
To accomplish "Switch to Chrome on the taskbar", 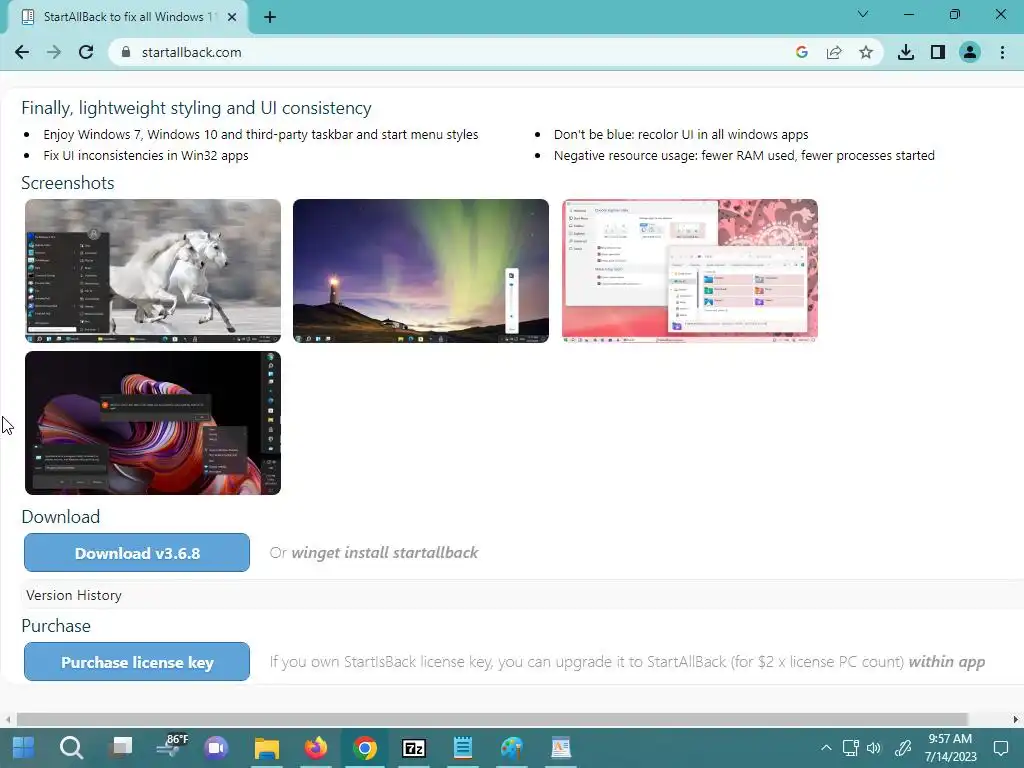I will [x=364, y=748].
